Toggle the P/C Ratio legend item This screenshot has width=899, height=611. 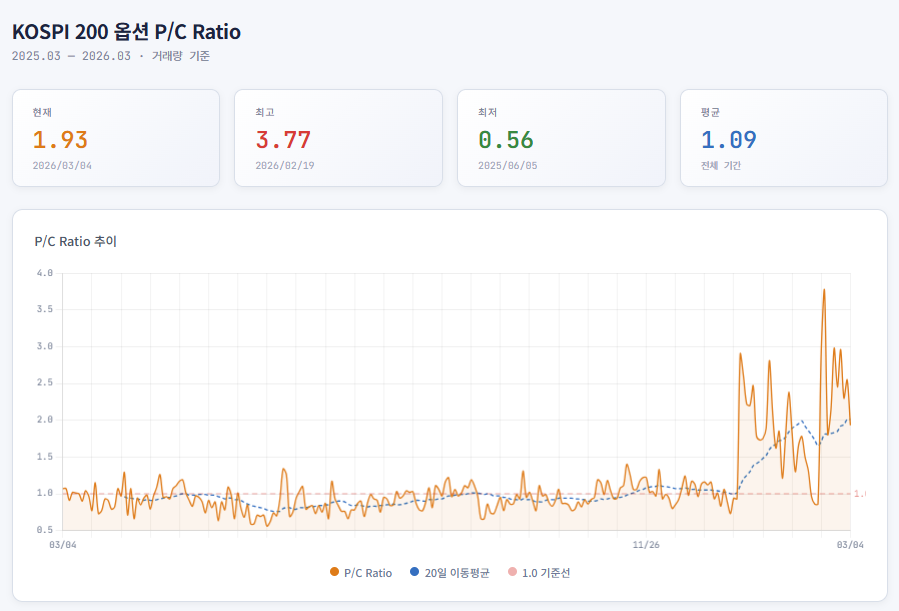click(361, 573)
